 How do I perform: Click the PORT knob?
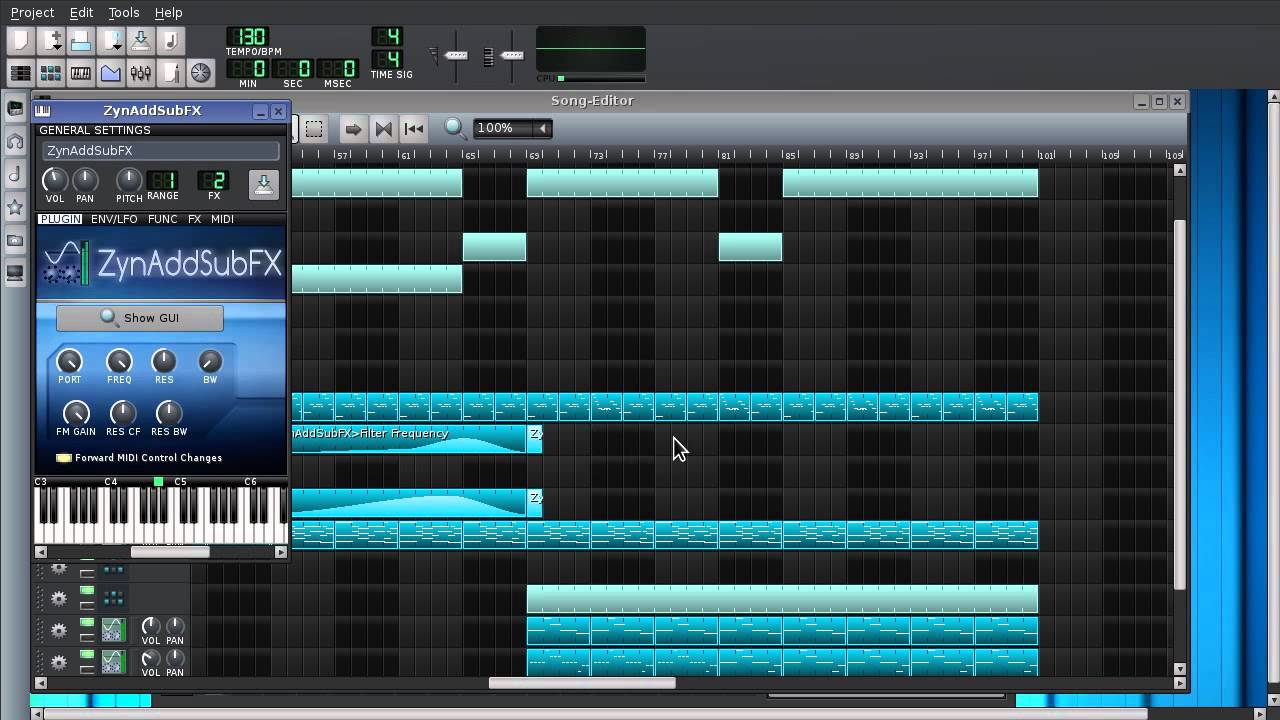(x=69, y=361)
